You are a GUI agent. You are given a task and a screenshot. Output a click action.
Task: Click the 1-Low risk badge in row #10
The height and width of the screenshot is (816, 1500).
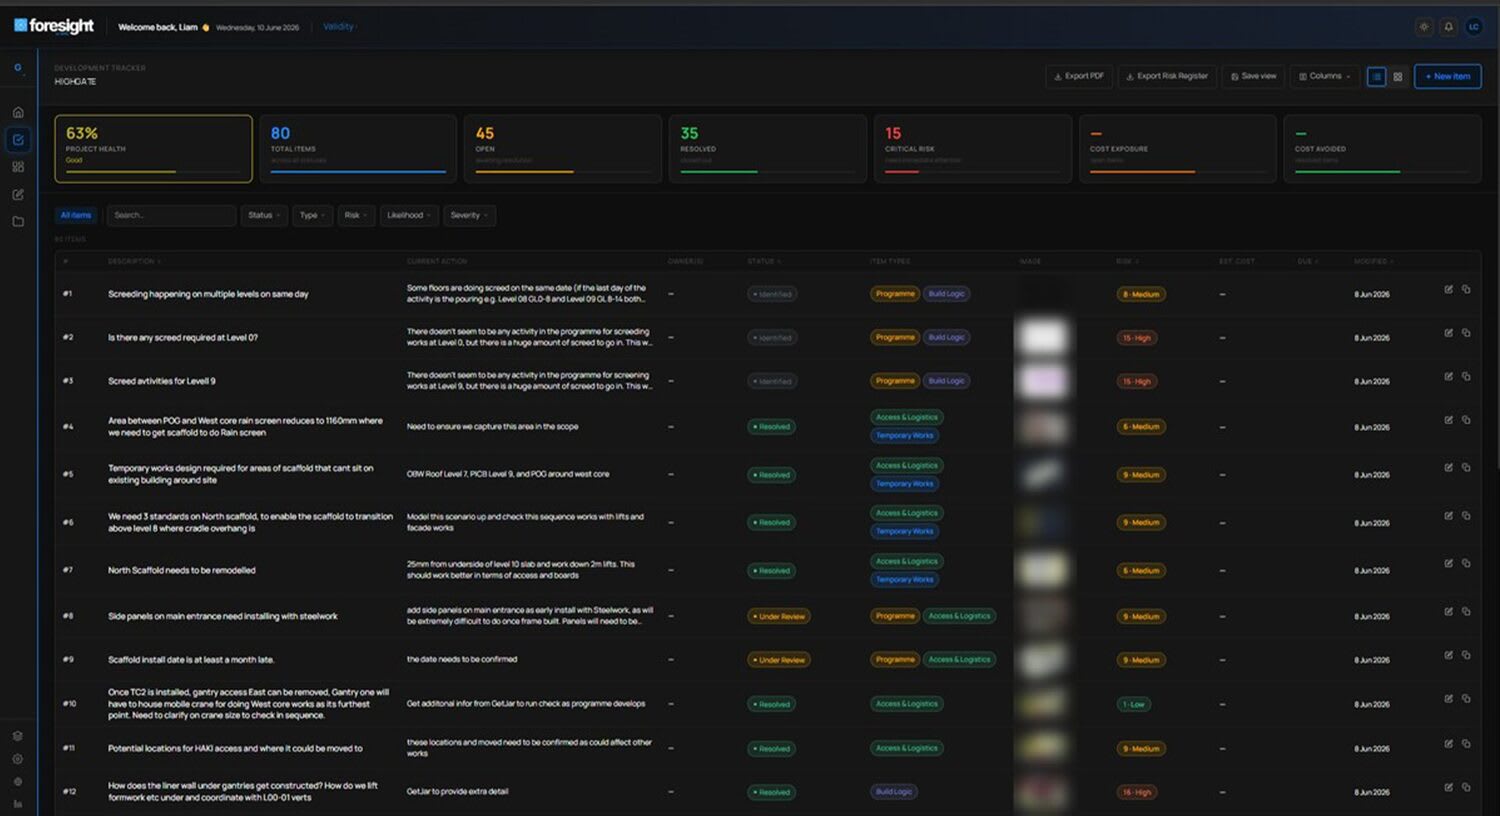click(x=1133, y=704)
